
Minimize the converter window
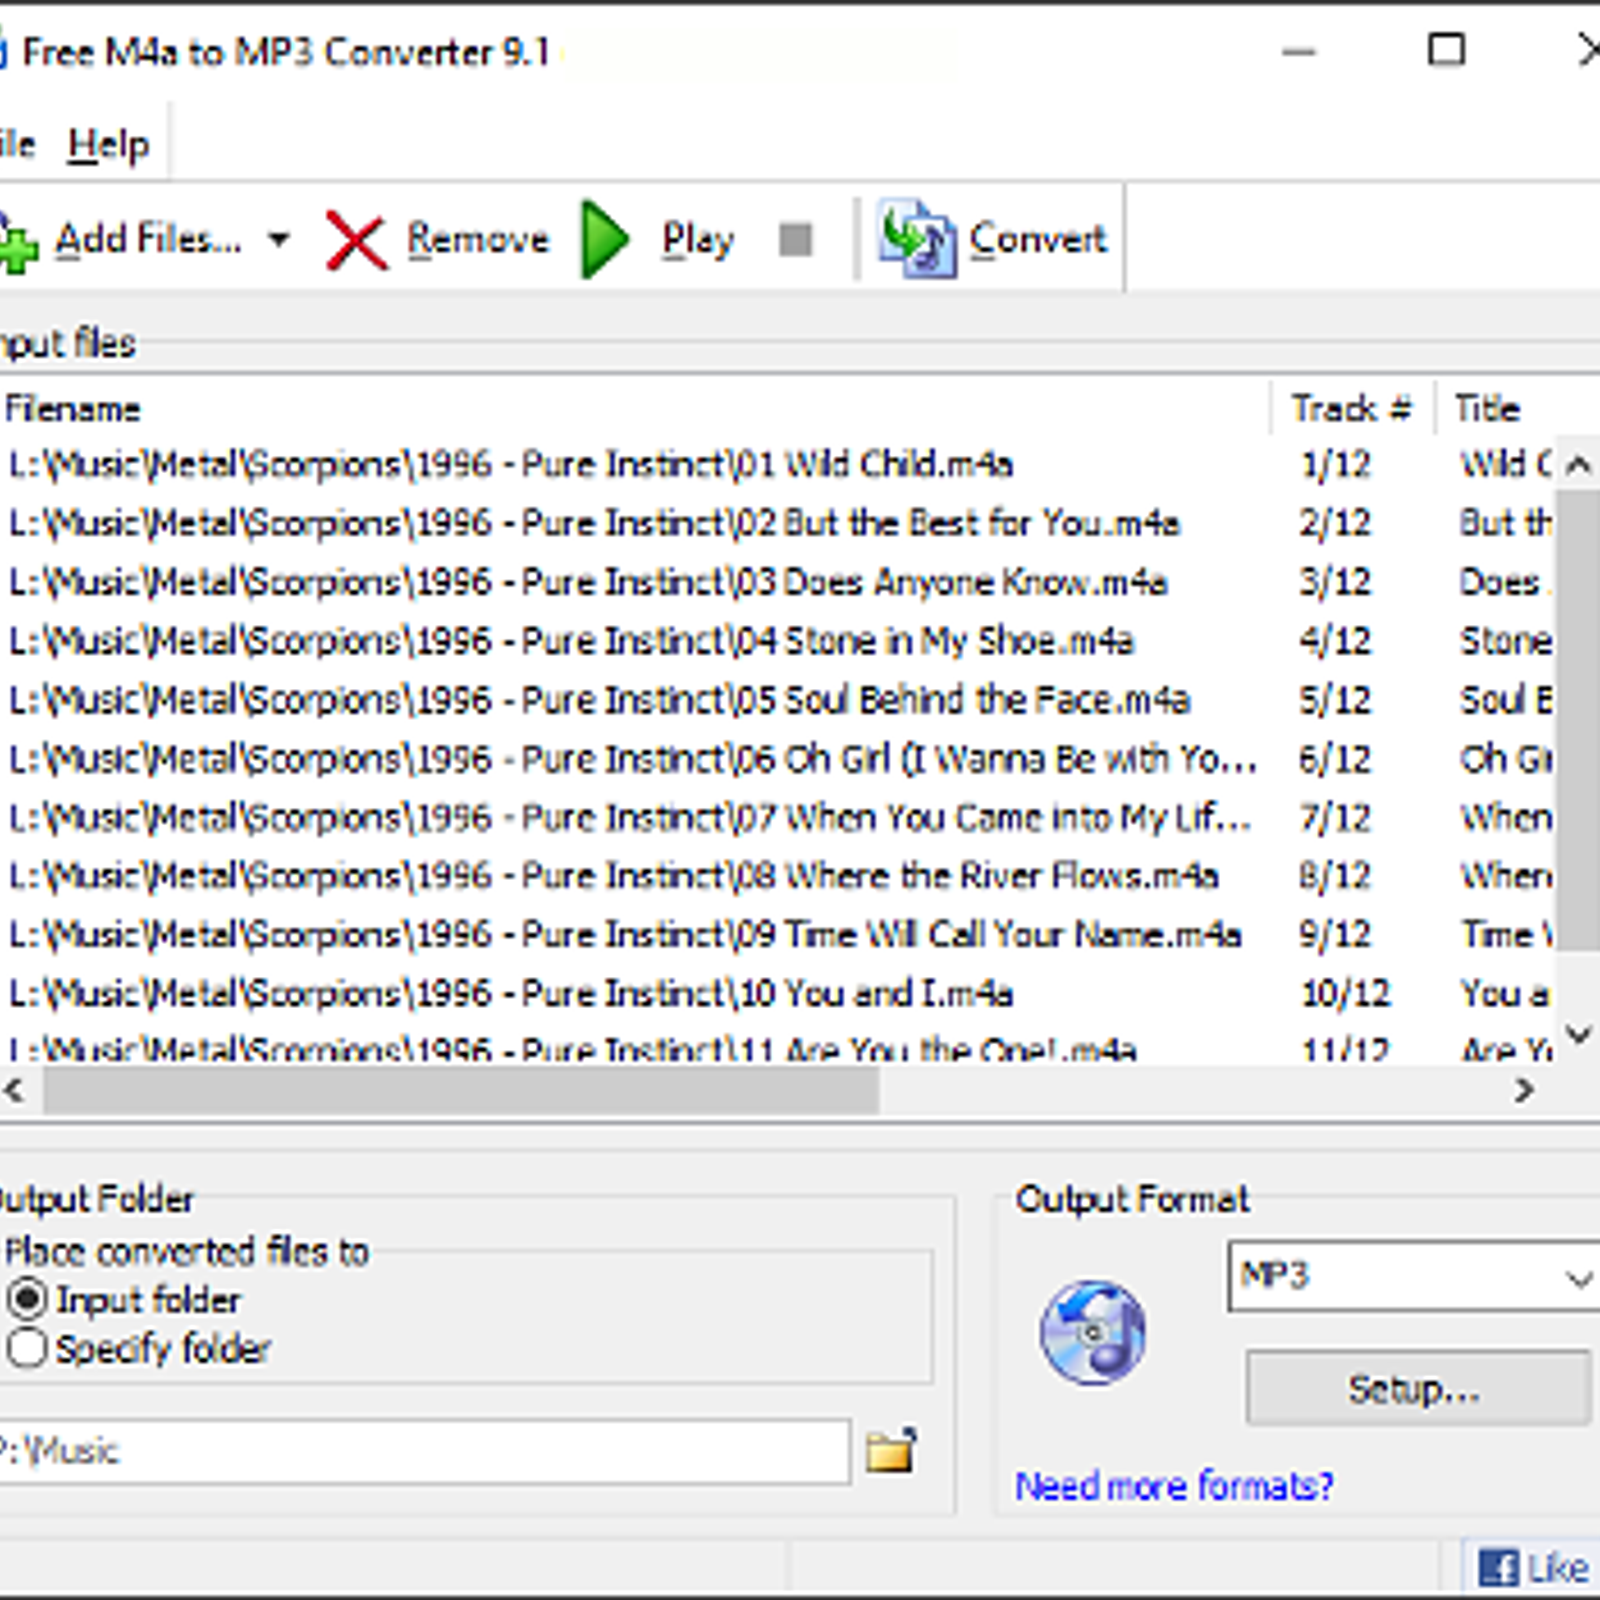pos(1298,51)
